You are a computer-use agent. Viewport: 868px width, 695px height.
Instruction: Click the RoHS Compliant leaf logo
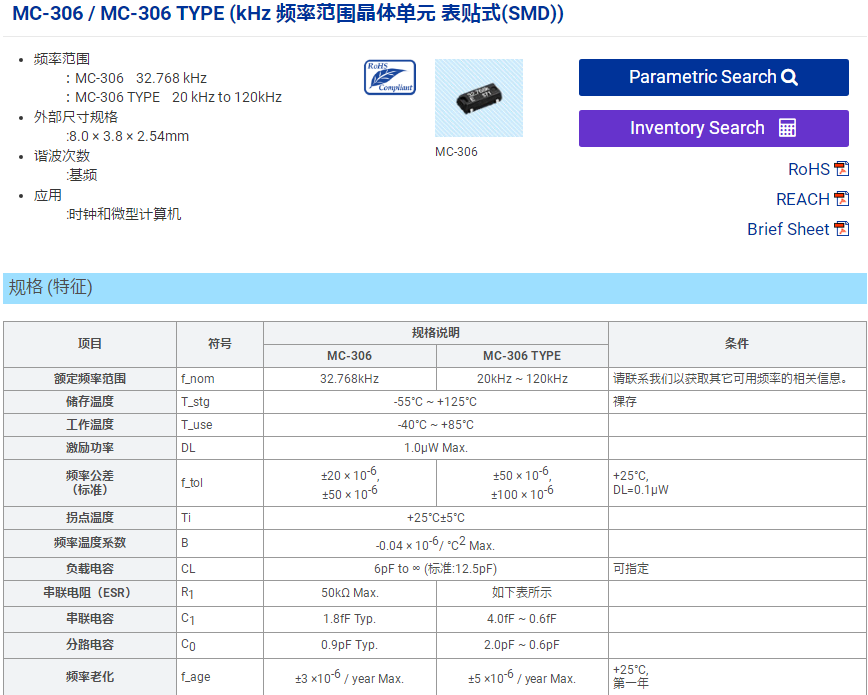390,78
